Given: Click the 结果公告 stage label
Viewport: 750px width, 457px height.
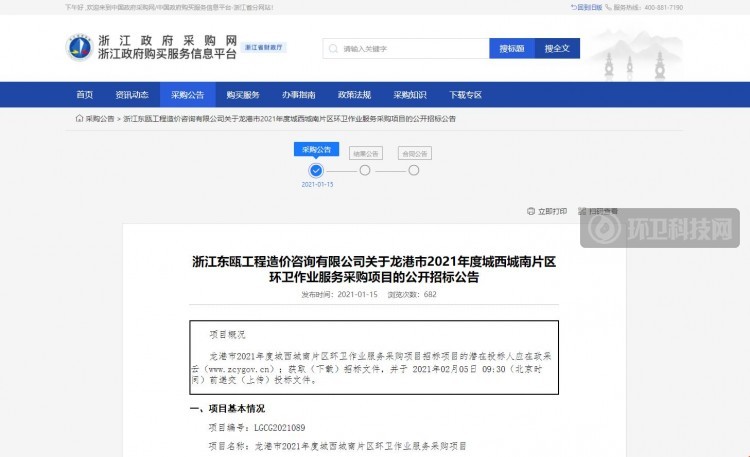Looking at the screenshot, I should click(366, 153).
